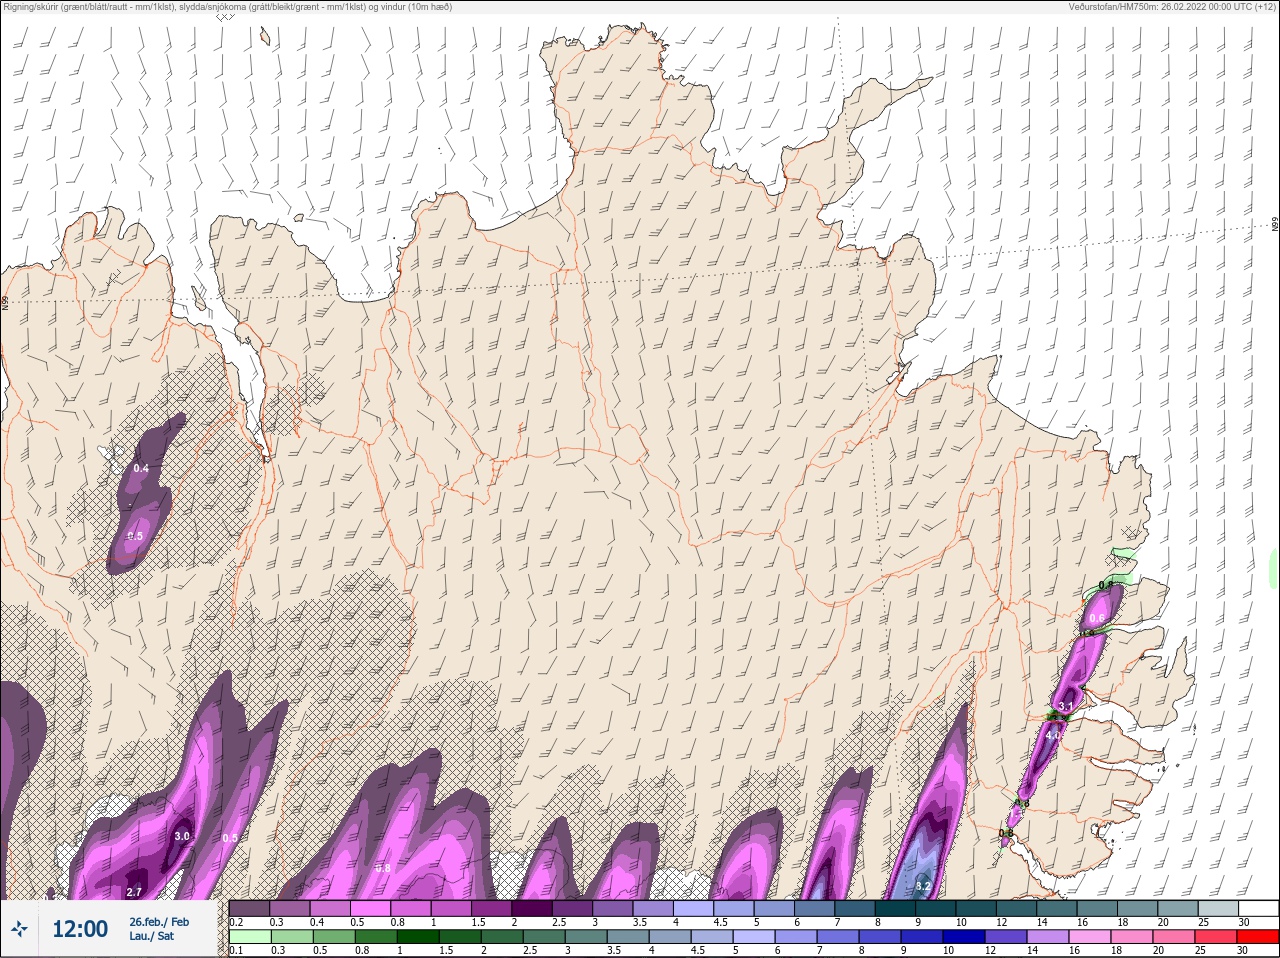Select the white final swatch in the snow legend
Screen dimensions: 1280x958
[1258, 908]
